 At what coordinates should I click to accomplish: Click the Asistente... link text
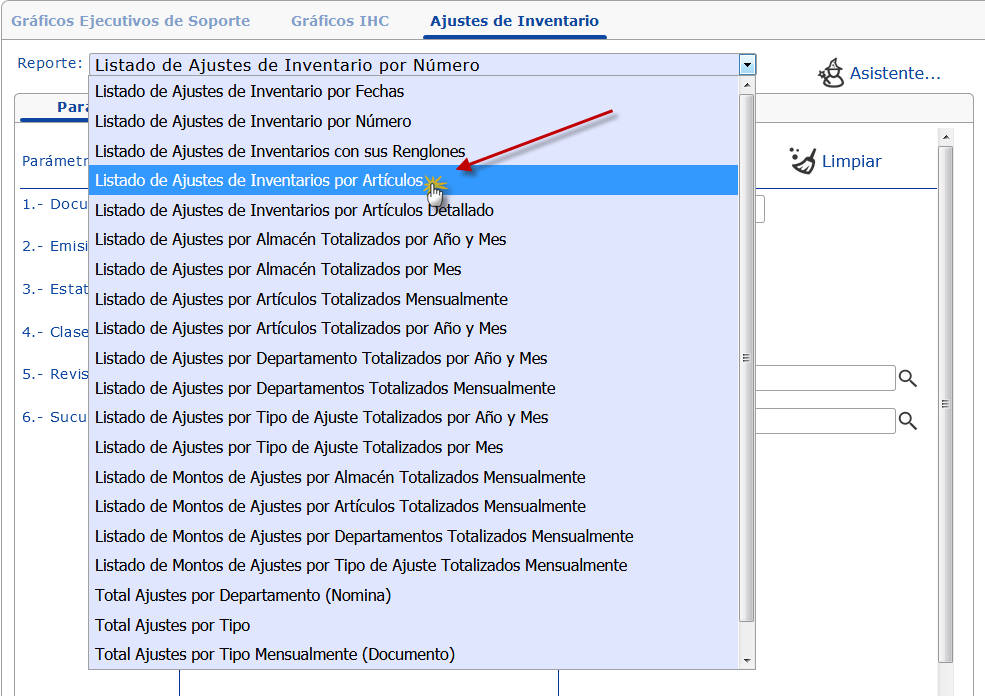[895, 73]
